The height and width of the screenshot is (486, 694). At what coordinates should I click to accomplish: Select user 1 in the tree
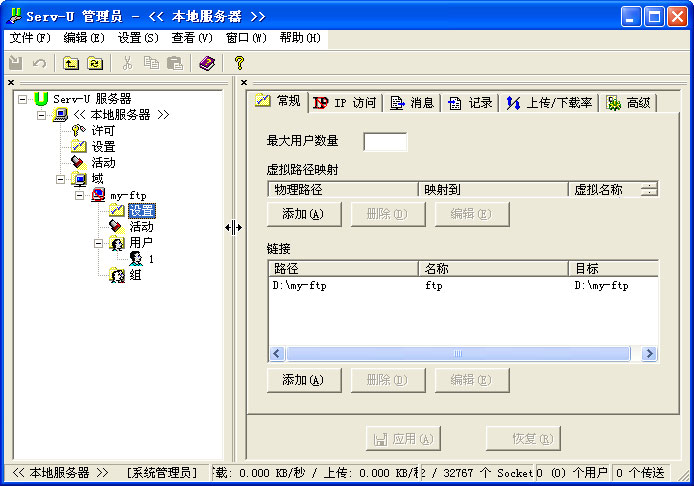point(151,259)
